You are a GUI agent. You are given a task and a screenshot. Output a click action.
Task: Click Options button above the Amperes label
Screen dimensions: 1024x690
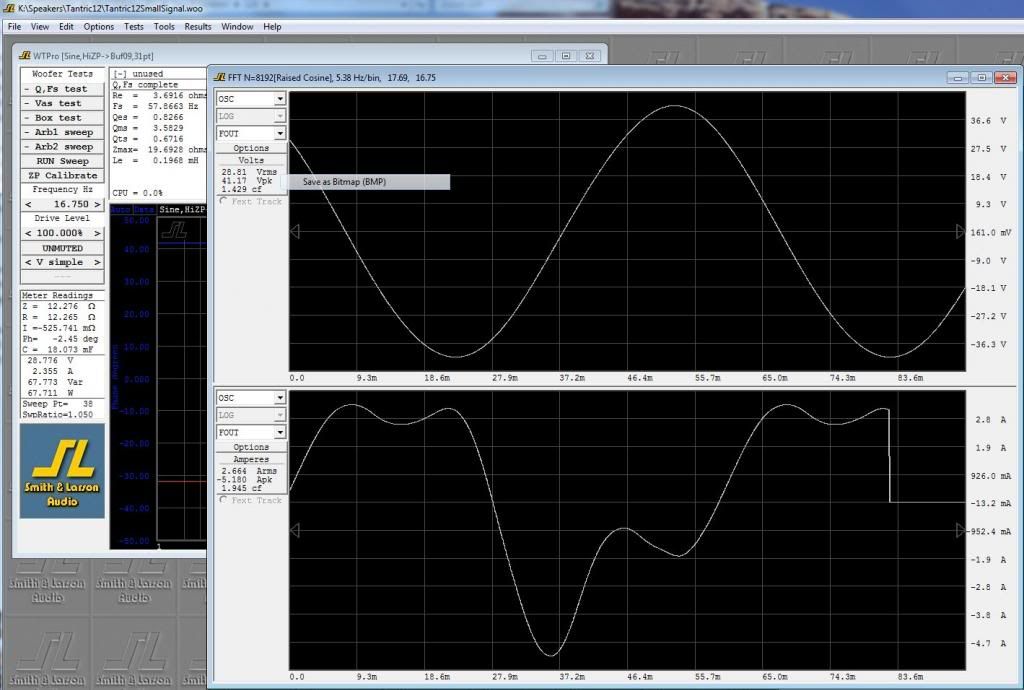pyautogui.click(x=251, y=447)
